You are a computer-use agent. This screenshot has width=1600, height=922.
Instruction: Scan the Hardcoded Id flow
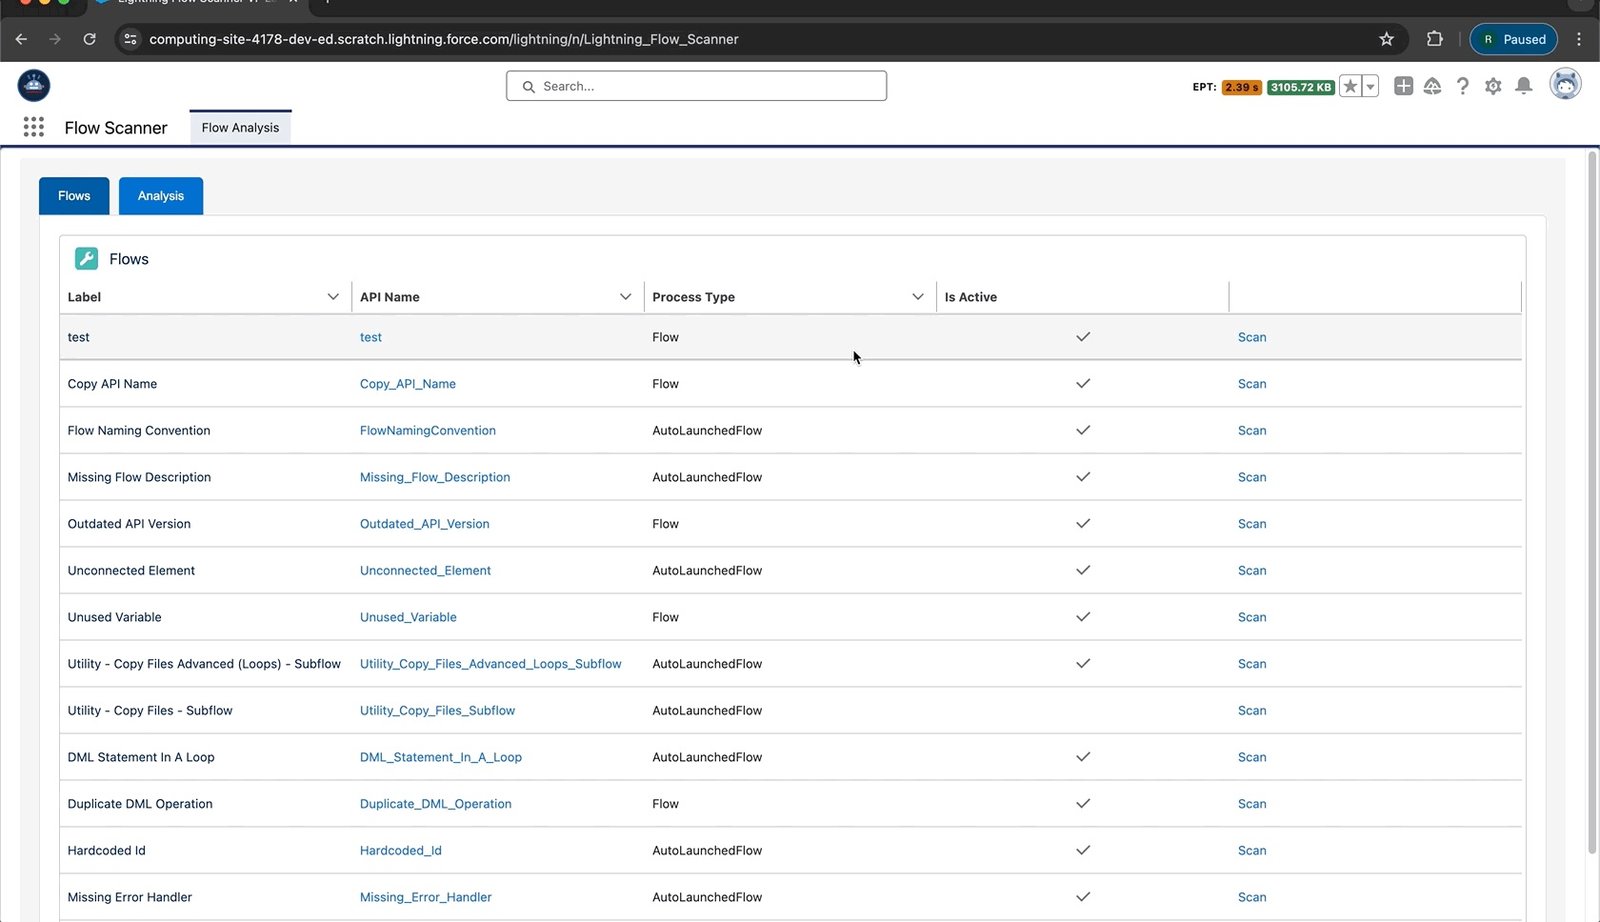tap(1252, 851)
